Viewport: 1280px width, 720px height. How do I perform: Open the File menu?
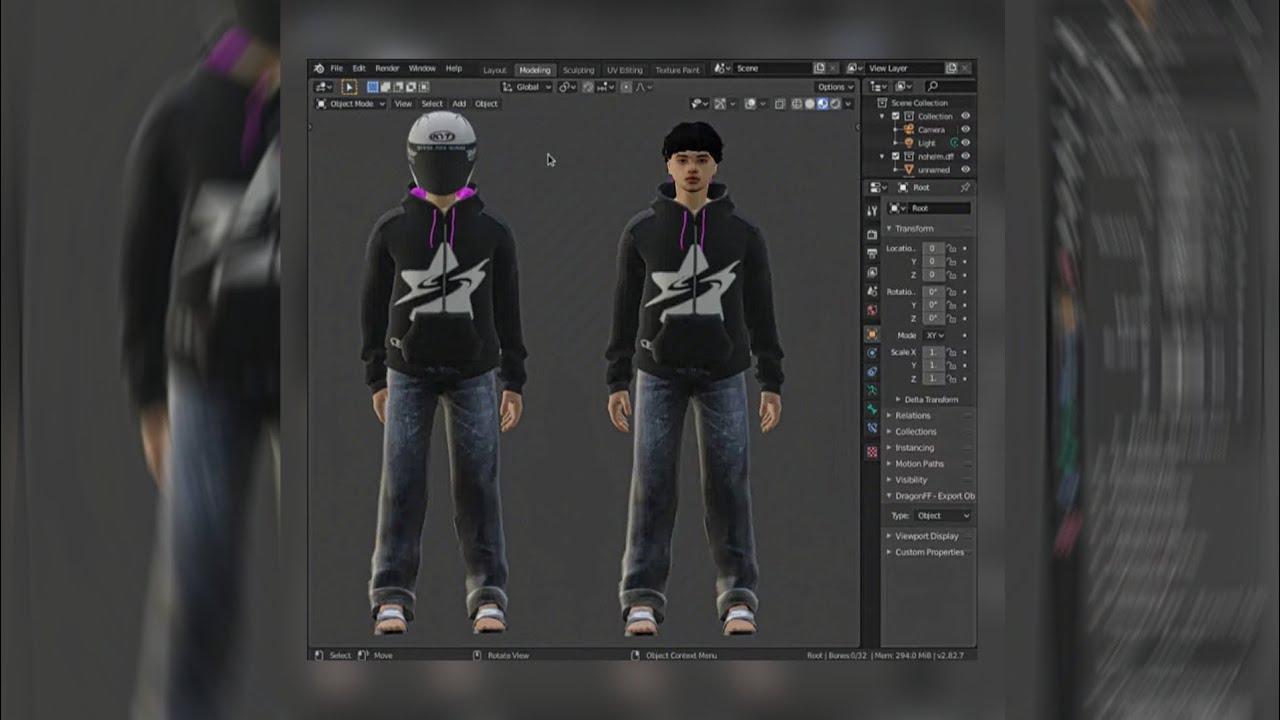pyautogui.click(x=336, y=69)
